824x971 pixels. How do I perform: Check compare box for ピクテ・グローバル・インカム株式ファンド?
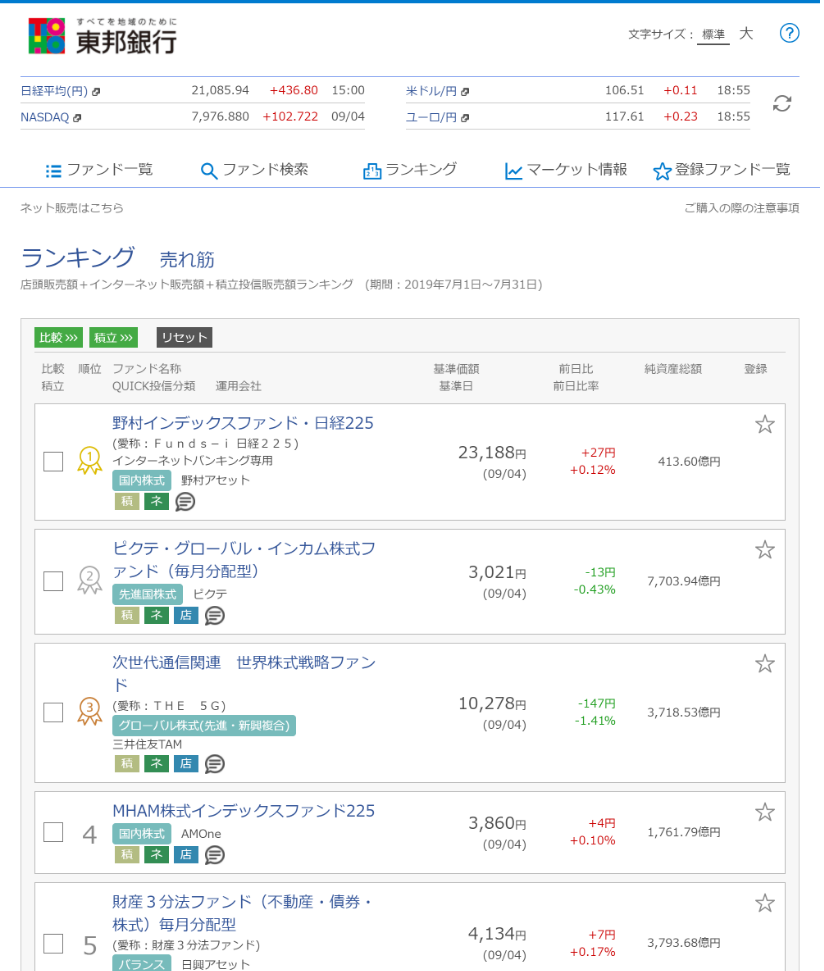click(x=53, y=581)
